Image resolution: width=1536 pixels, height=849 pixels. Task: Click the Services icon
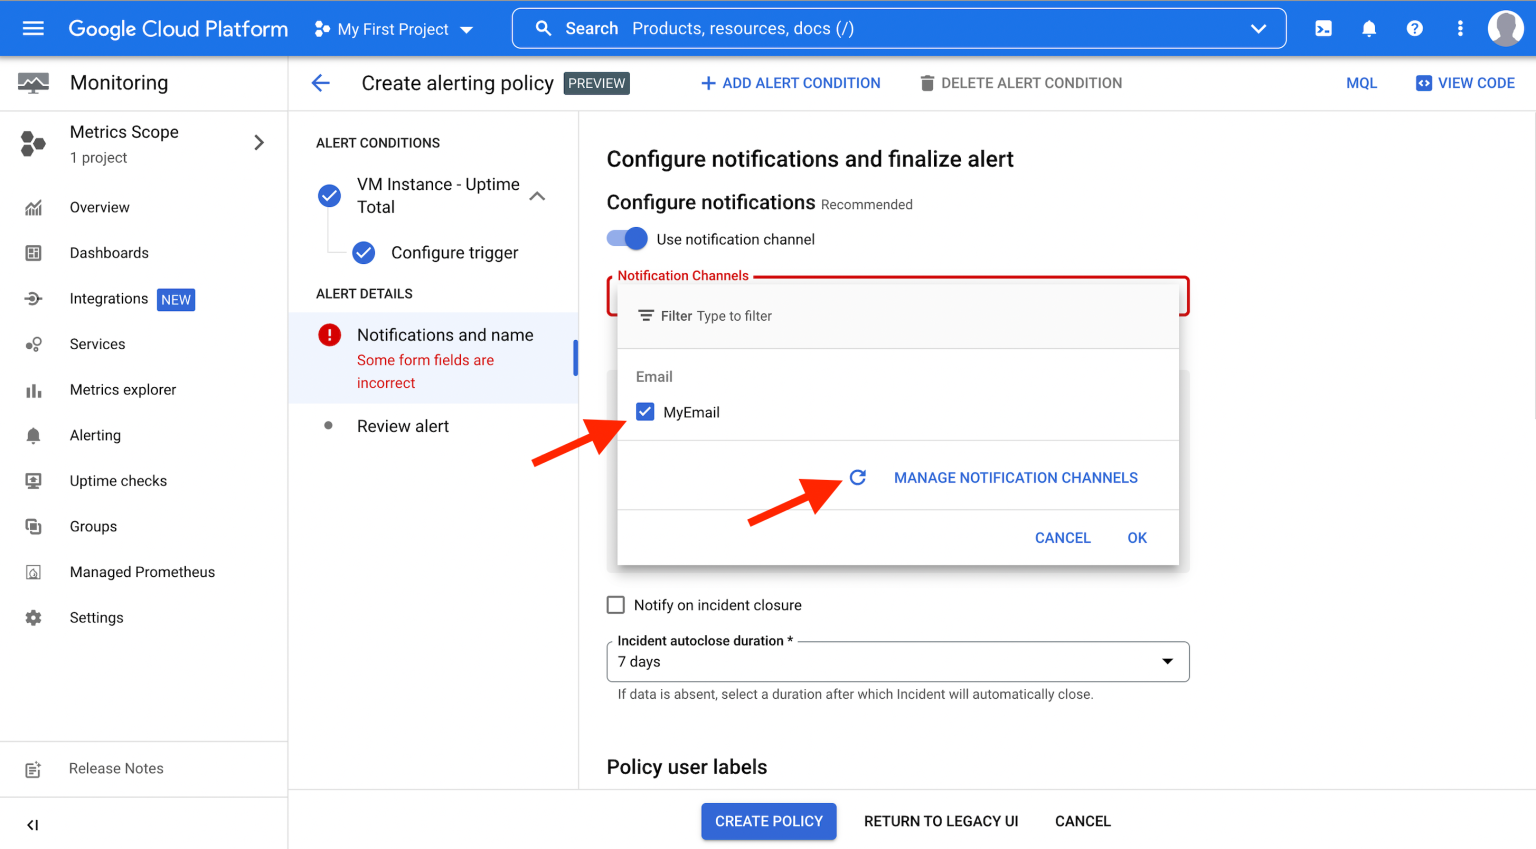click(33, 344)
